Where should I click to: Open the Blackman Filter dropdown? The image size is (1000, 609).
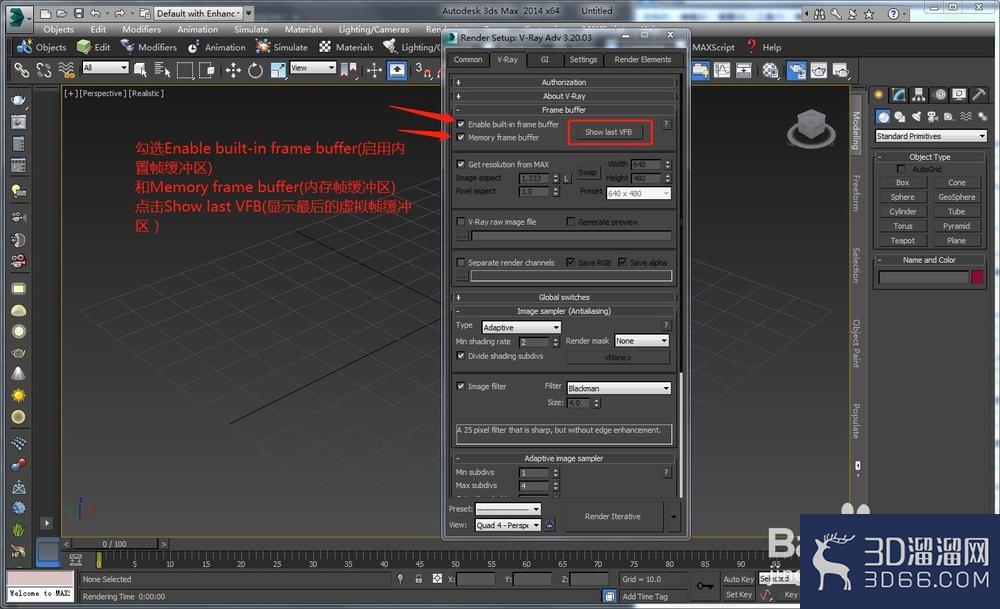click(619, 388)
